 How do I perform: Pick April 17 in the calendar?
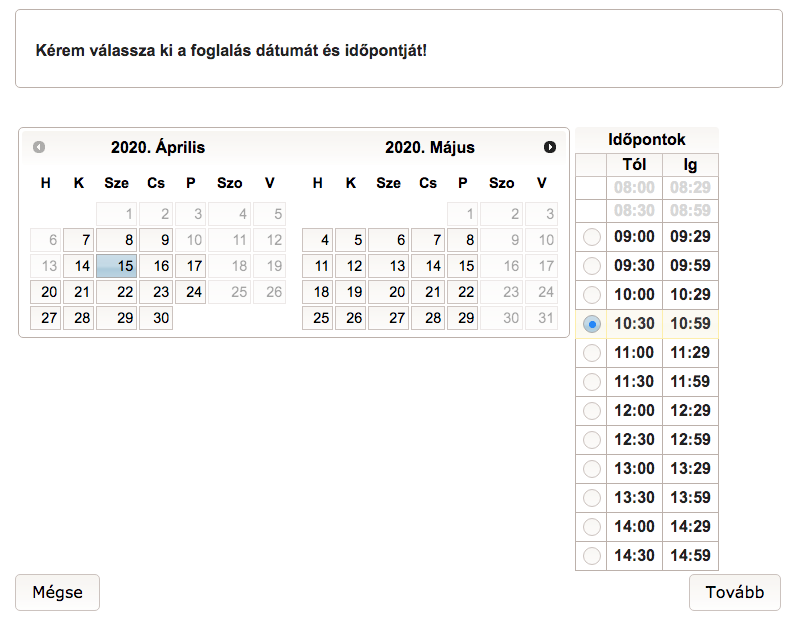[191, 266]
